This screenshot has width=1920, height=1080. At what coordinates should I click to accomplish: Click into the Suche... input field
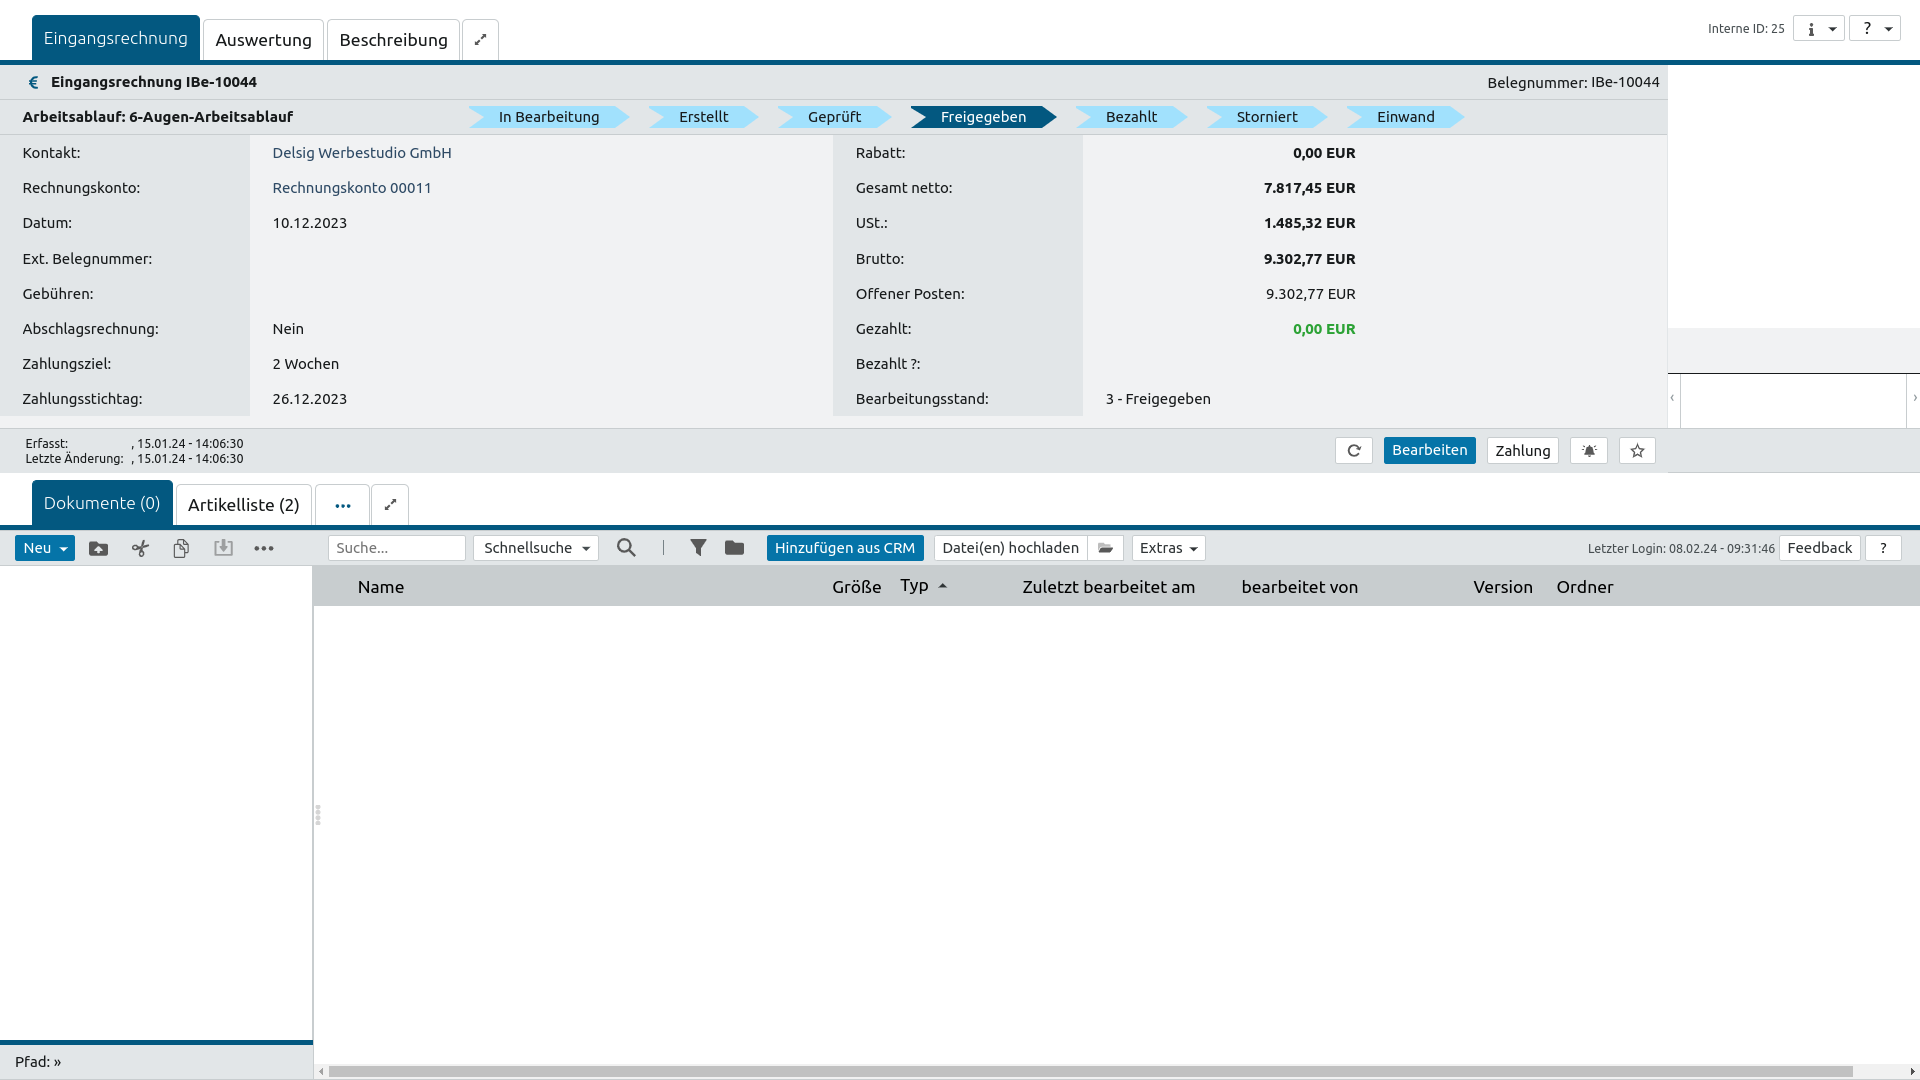396,548
